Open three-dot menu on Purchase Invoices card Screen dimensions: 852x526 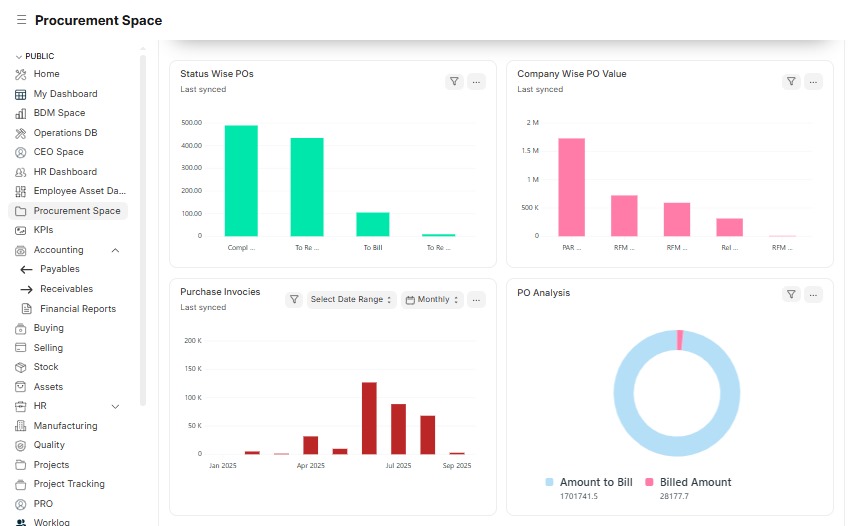(476, 299)
